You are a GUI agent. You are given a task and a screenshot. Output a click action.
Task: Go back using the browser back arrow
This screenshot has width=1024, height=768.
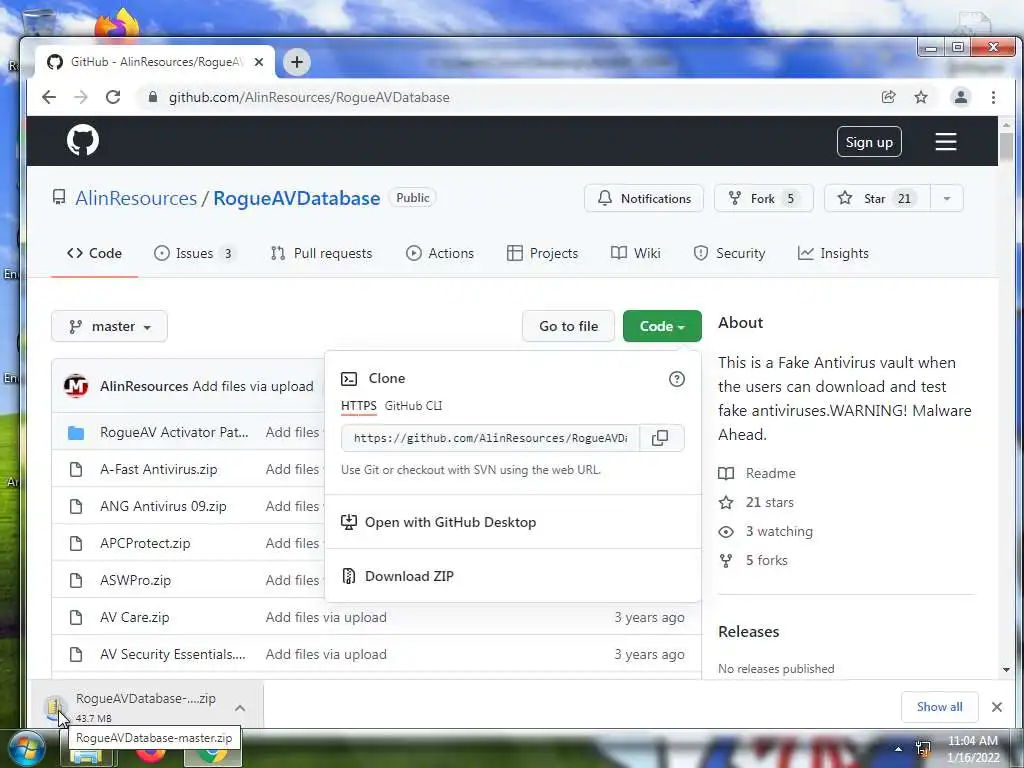(49, 97)
